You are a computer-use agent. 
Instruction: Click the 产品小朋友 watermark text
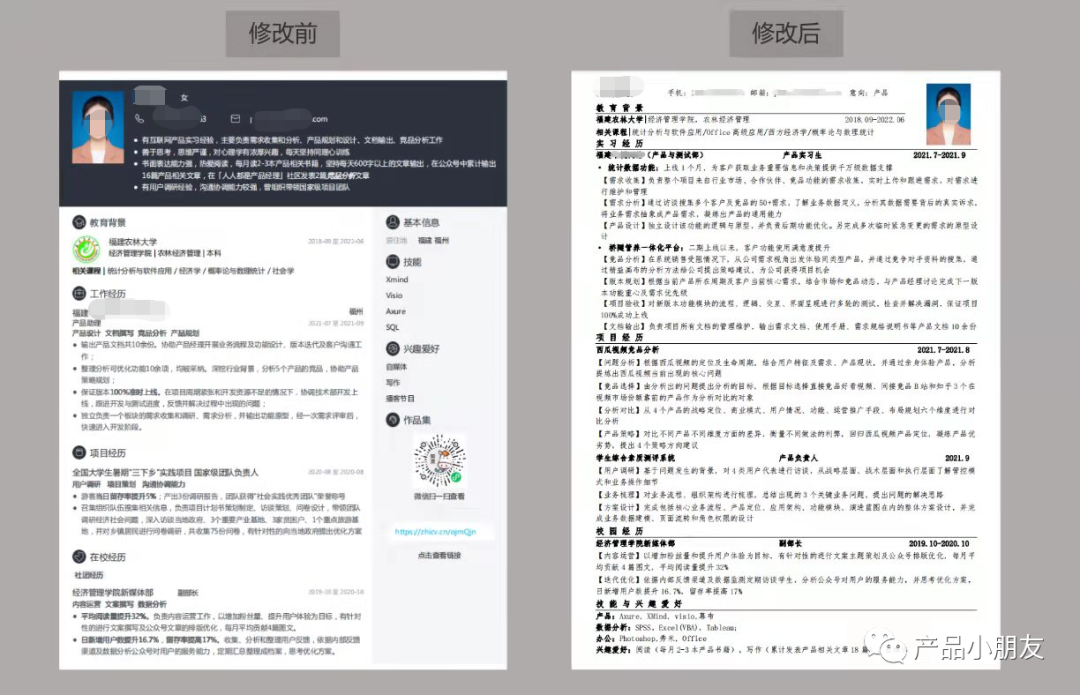979,648
